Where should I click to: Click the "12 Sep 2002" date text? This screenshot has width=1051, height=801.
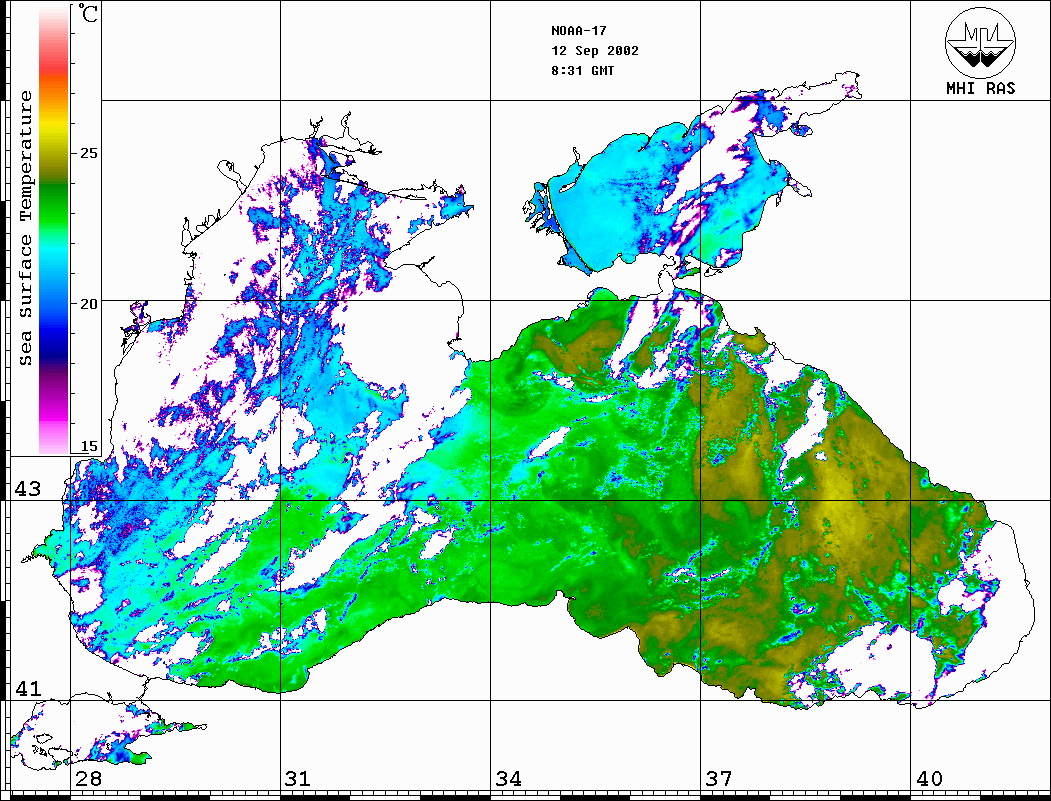595,51
